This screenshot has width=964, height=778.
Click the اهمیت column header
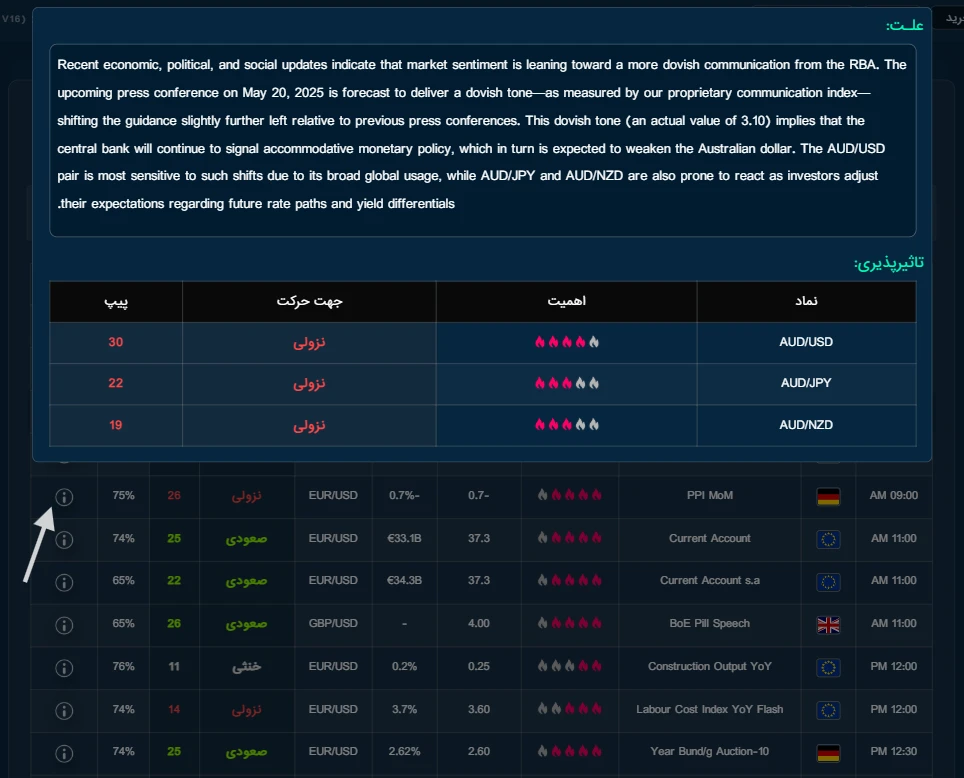[x=566, y=301]
